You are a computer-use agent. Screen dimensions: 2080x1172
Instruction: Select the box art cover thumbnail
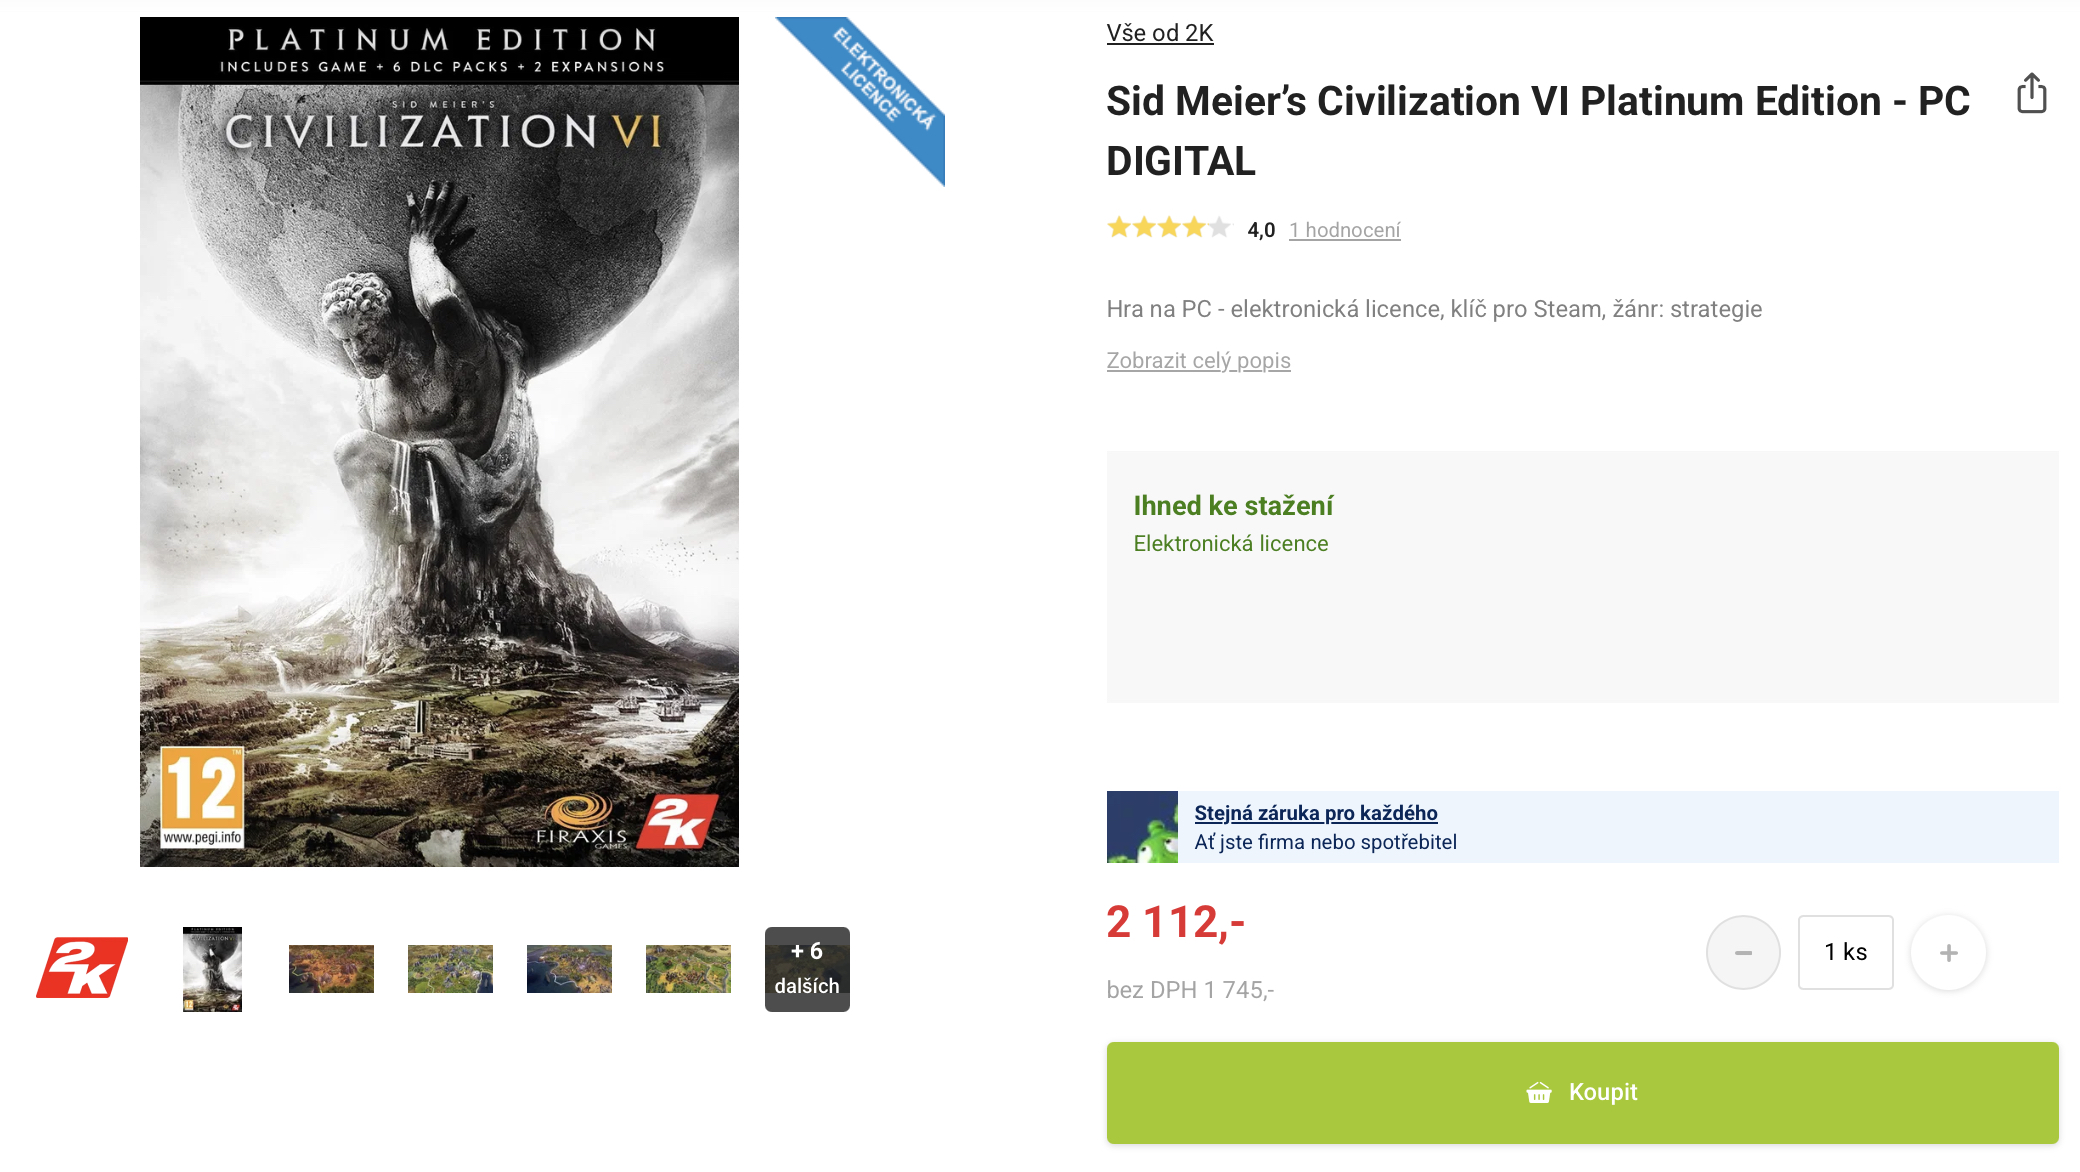pyautogui.click(x=212, y=969)
